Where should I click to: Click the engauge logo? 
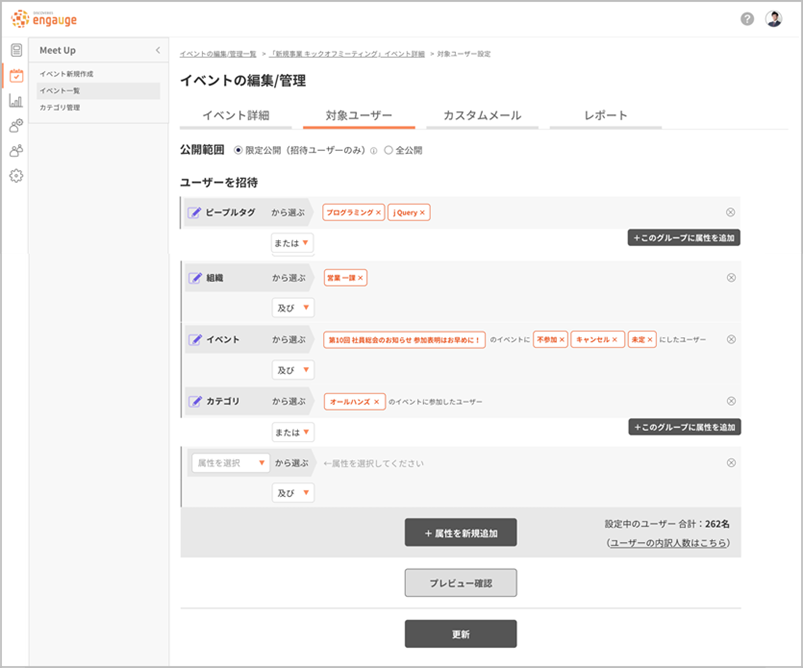click(x=42, y=18)
